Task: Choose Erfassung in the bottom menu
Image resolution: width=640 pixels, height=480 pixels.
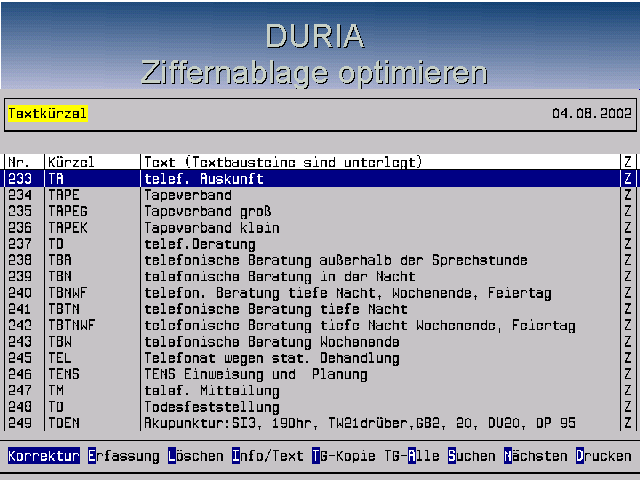Action: 124,456
